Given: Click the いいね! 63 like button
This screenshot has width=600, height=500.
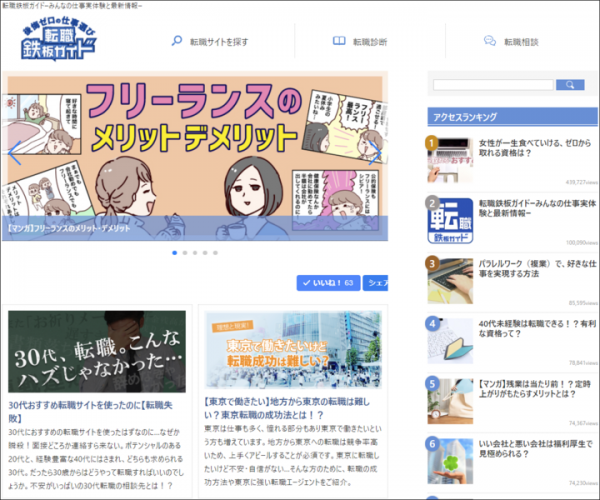Looking at the screenshot, I should pyautogui.click(x=327, y=284).
